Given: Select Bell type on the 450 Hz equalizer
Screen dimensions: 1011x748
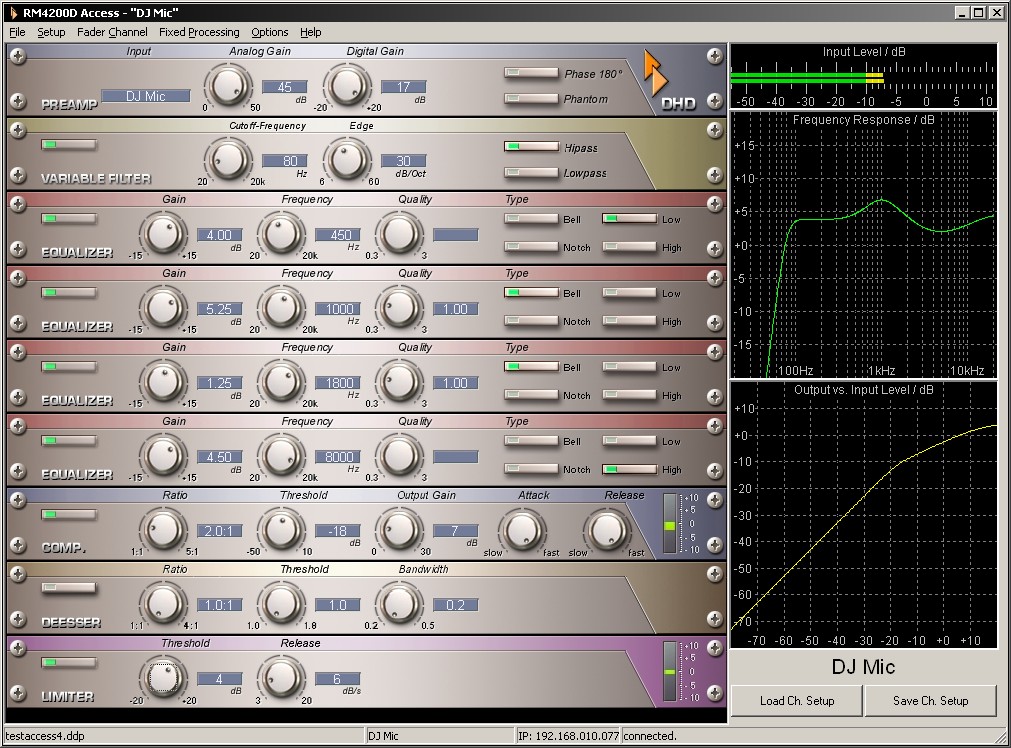Looking at the screenshot, I should [531, 219].
